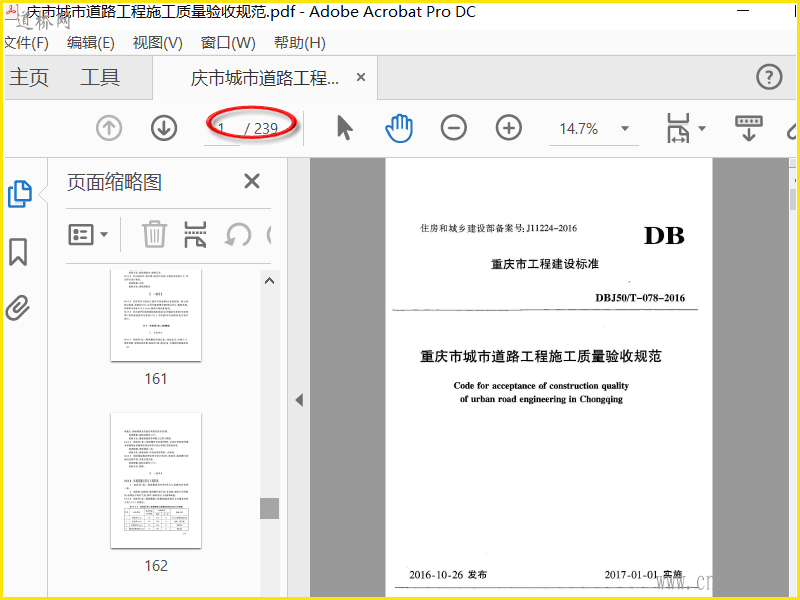Viewport: 800px width, 600px height.
Task: Activate the selection arrow tool
Action: click(345, 128)
